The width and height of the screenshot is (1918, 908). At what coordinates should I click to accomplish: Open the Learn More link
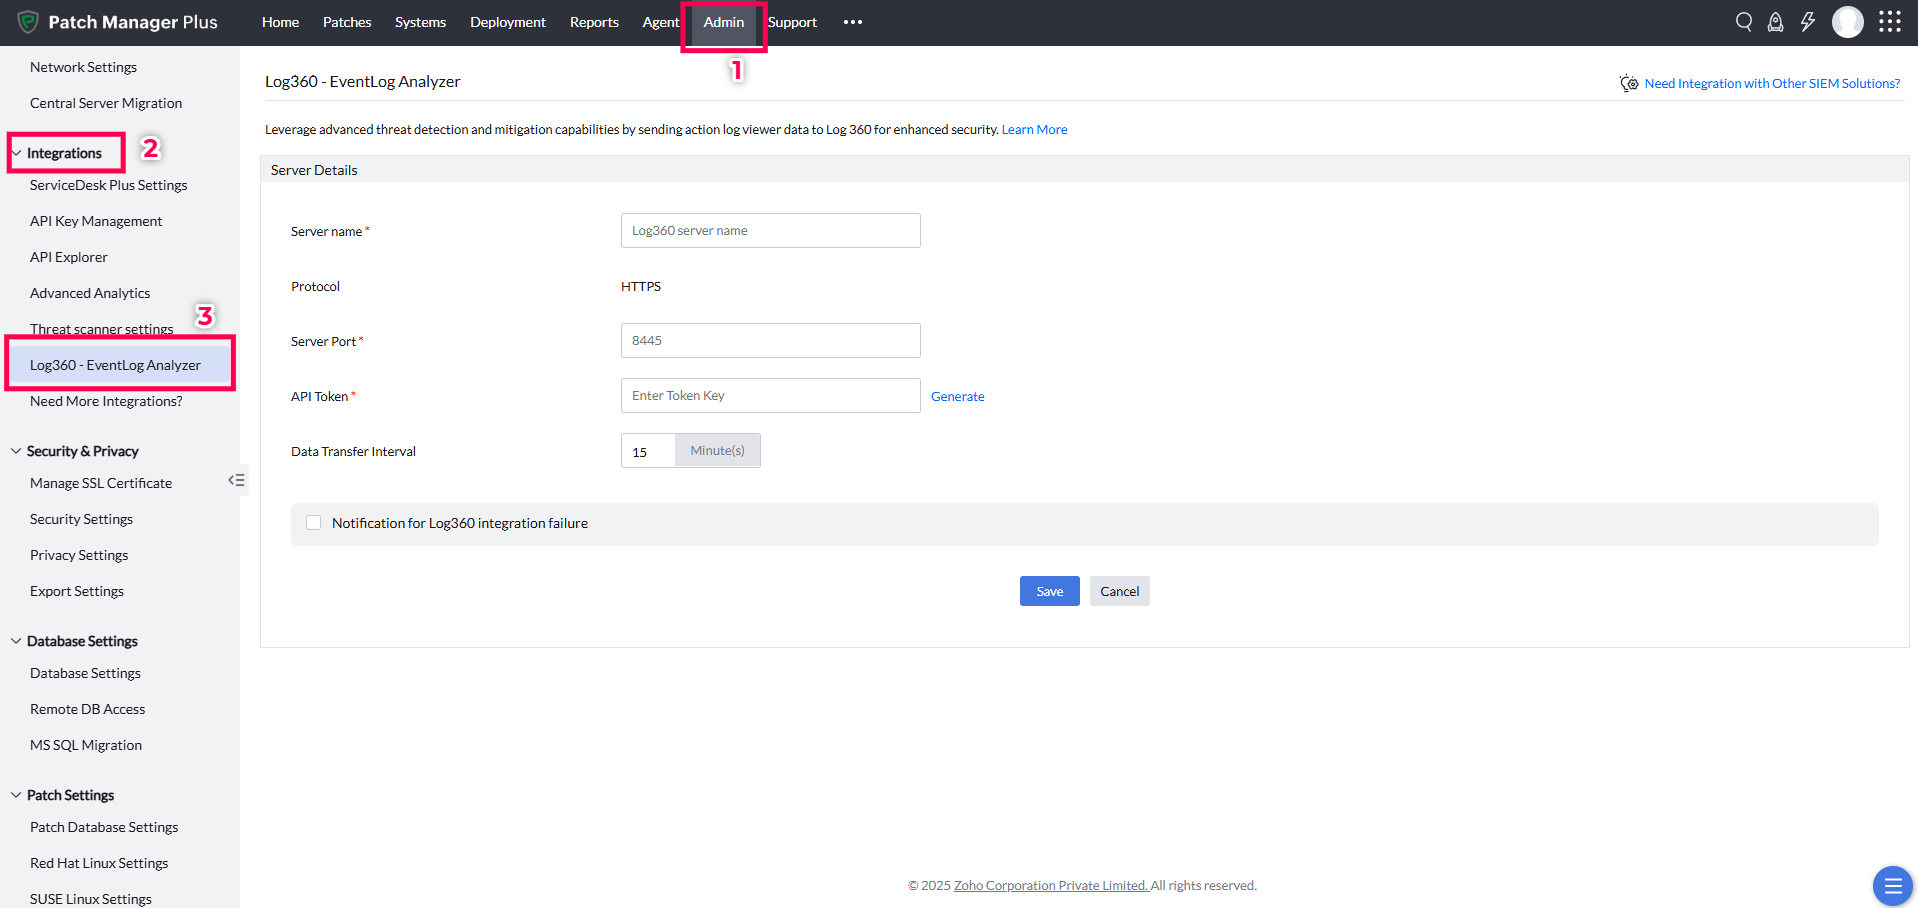pyautogui.click(x=1035, y=129)
